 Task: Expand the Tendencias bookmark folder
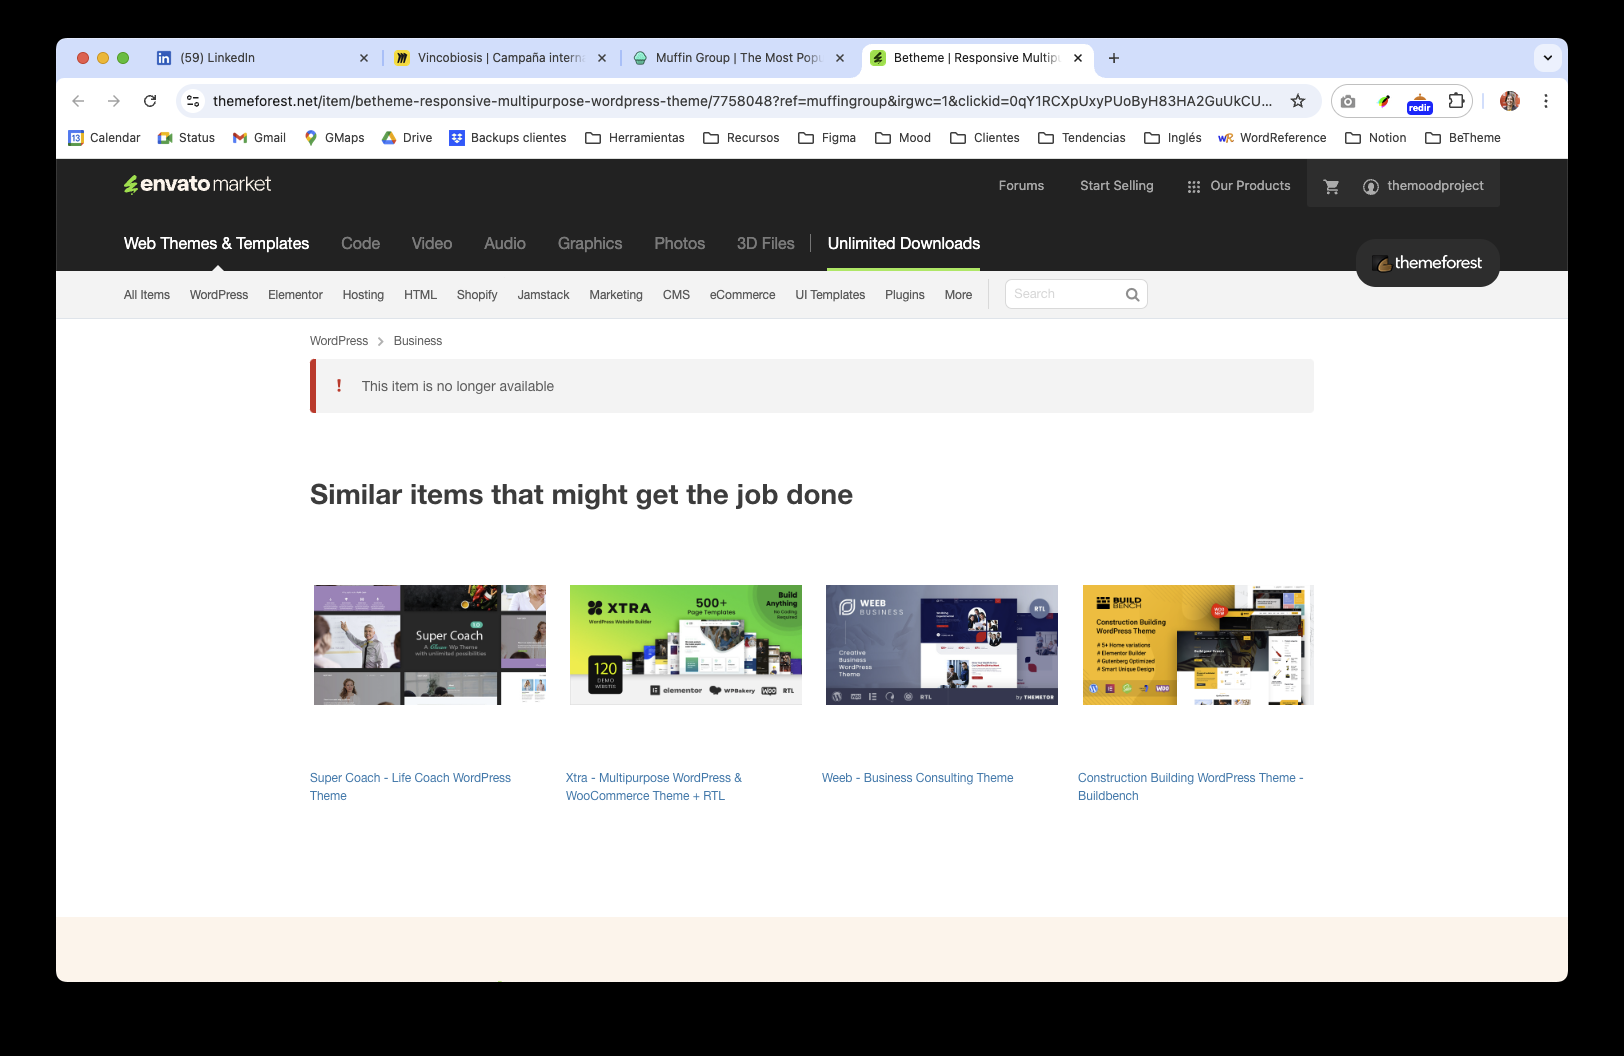(x=1082, y=138)
